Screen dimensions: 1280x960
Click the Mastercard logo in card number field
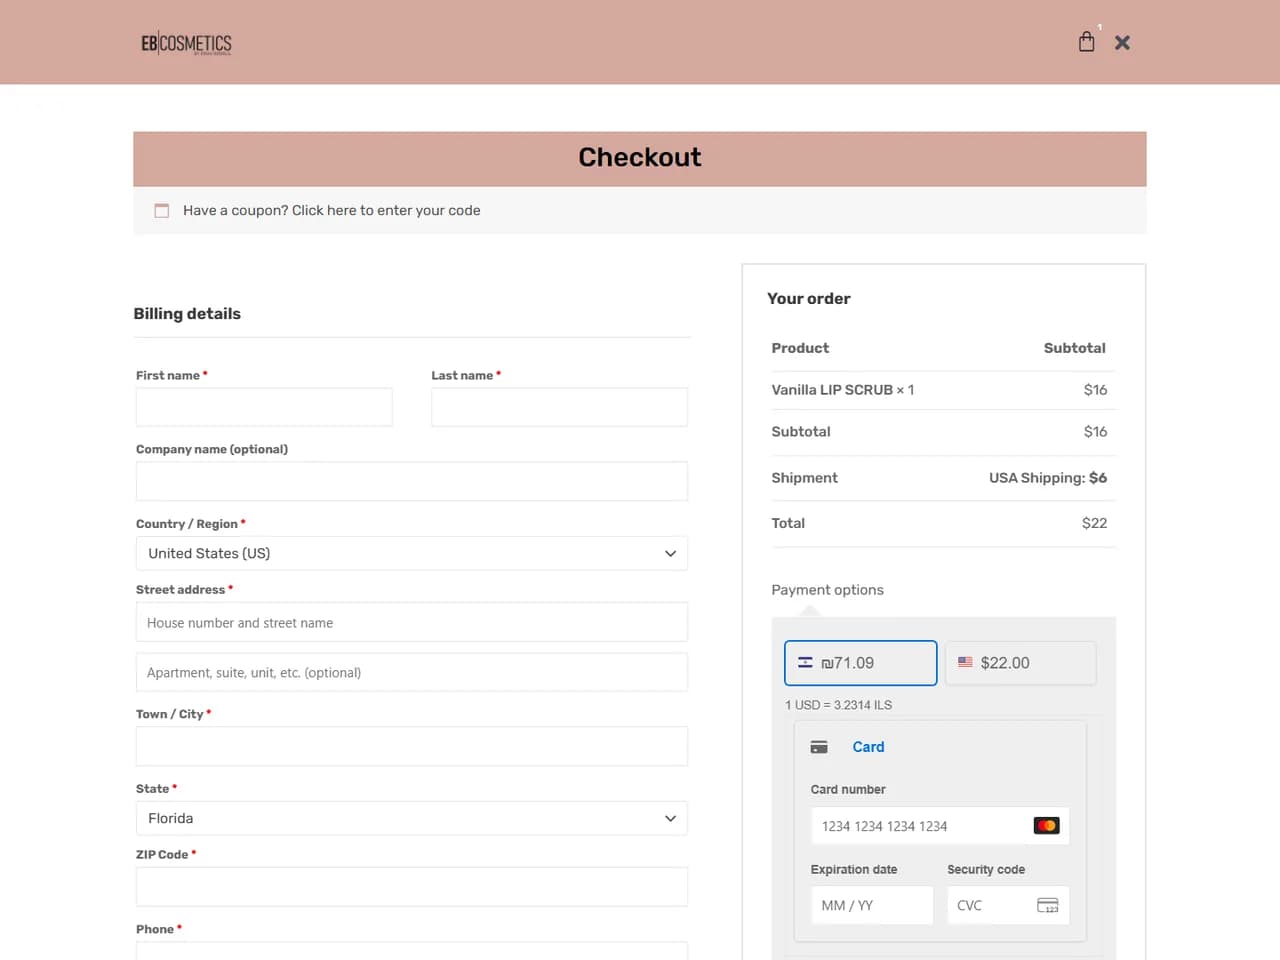[x=1046, y=825]
